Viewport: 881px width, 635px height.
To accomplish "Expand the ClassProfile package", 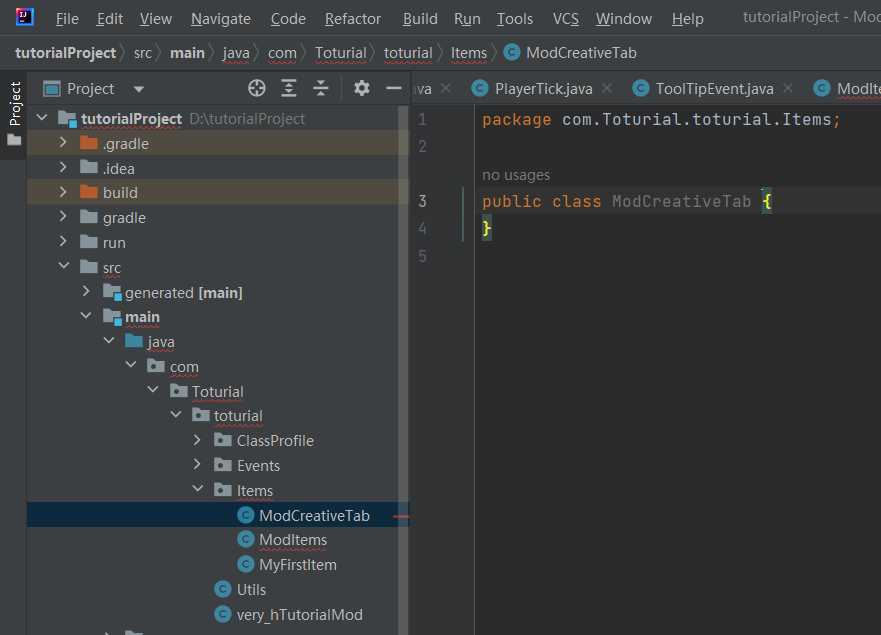I will pyautogui.click(x=197, y=440).
